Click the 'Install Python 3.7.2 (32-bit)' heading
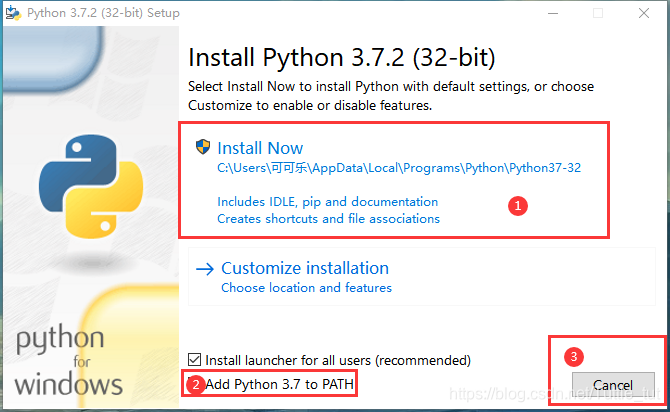 (x=342, y=58)
